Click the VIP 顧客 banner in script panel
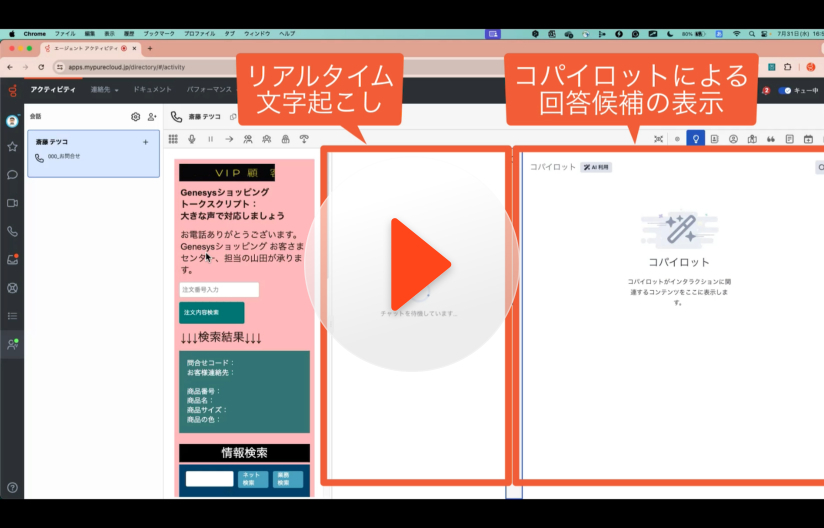Screen dimensions: 824x528 (227, 172)
